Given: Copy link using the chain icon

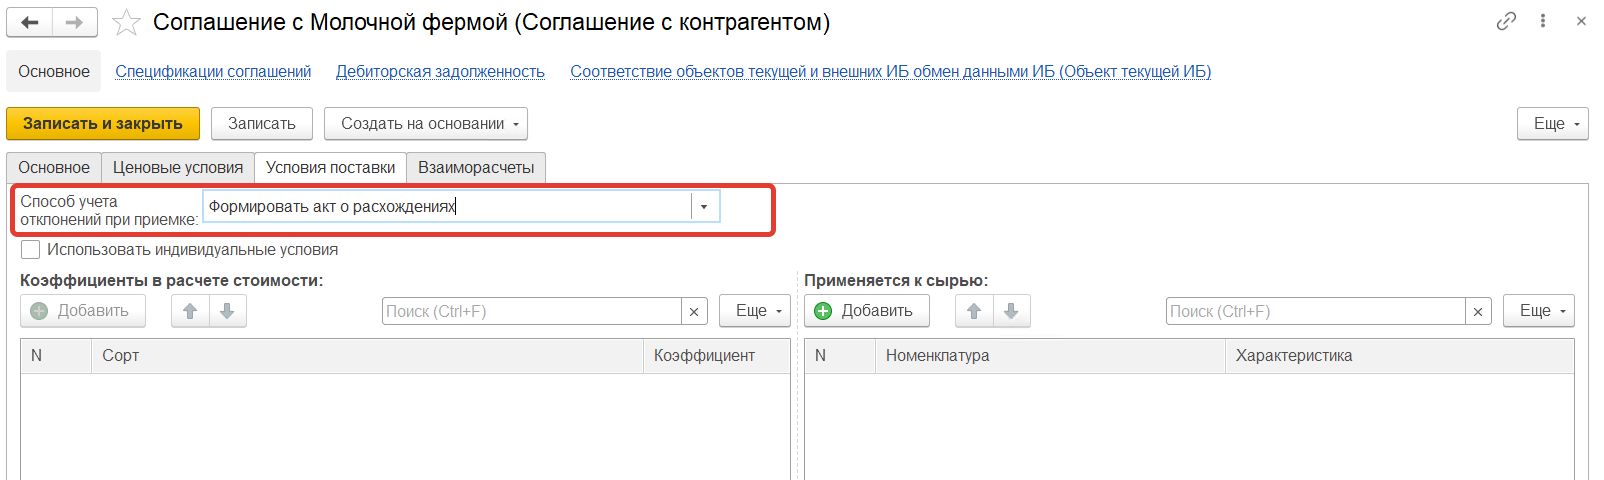Looking at the screenshot, I should [1506, 21].
